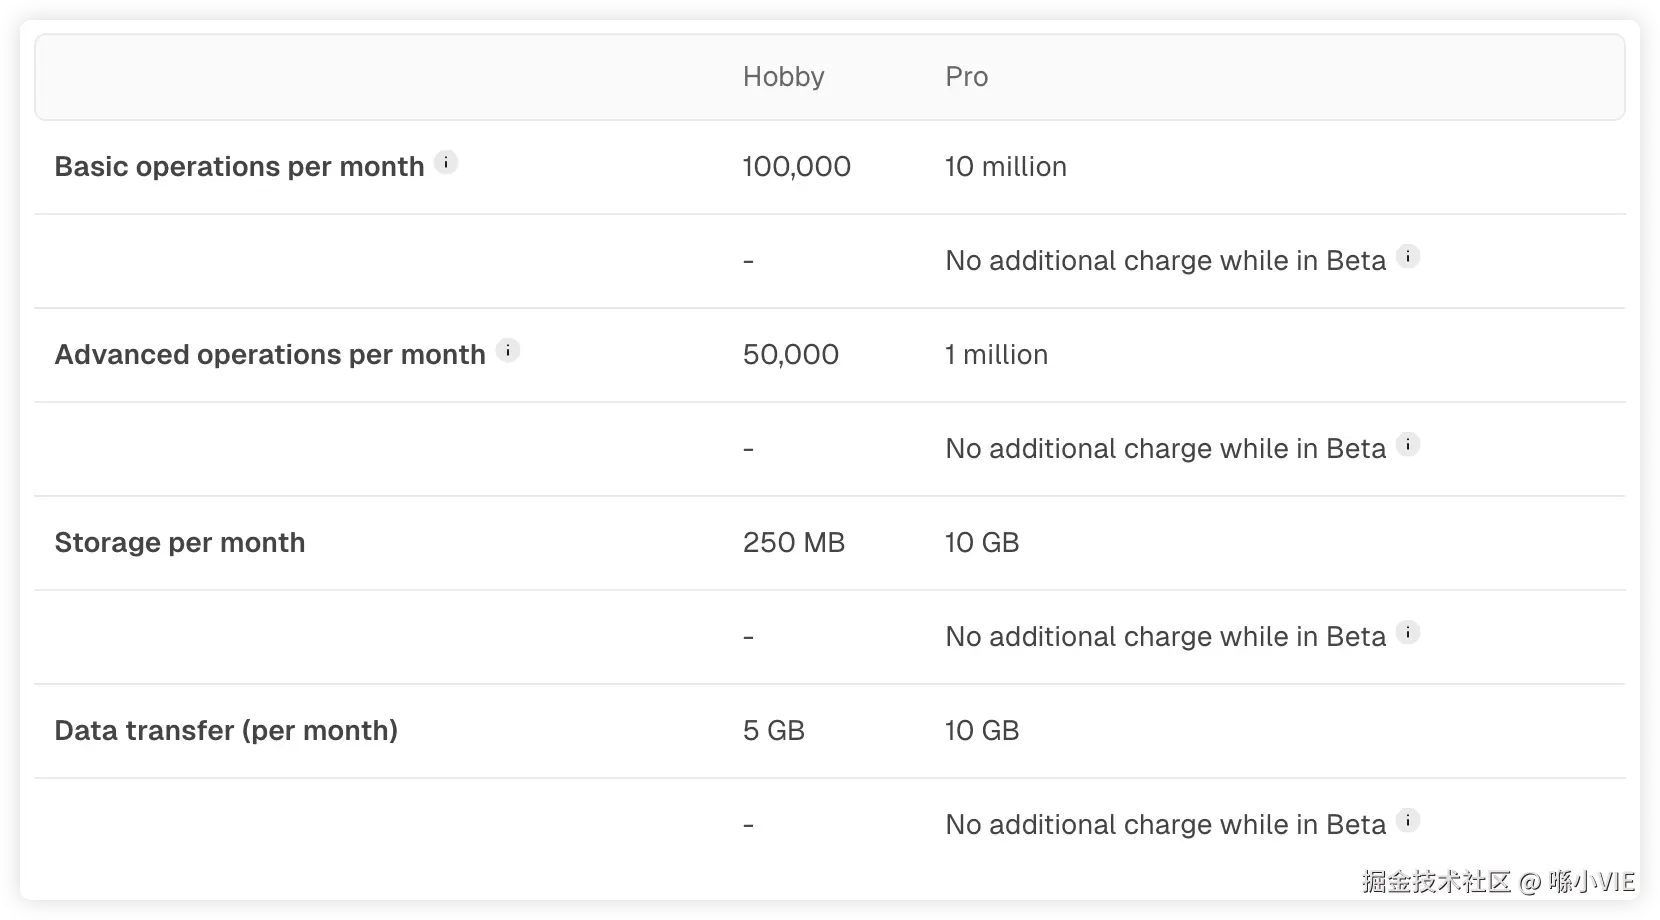Open Beta charge info icon under Data transfer row

[1408, 821]
